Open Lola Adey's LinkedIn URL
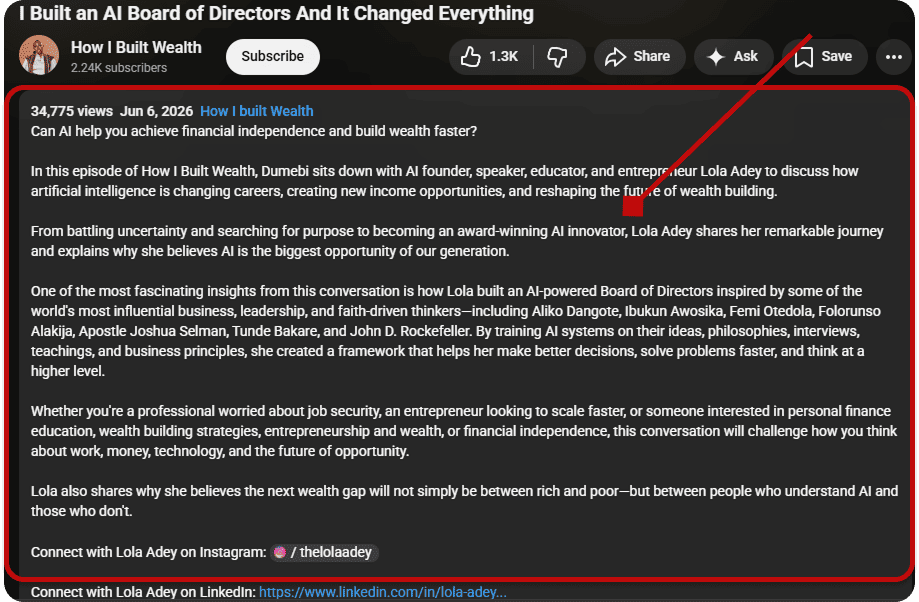Viewport: 919px width, 602px height. 383,592
